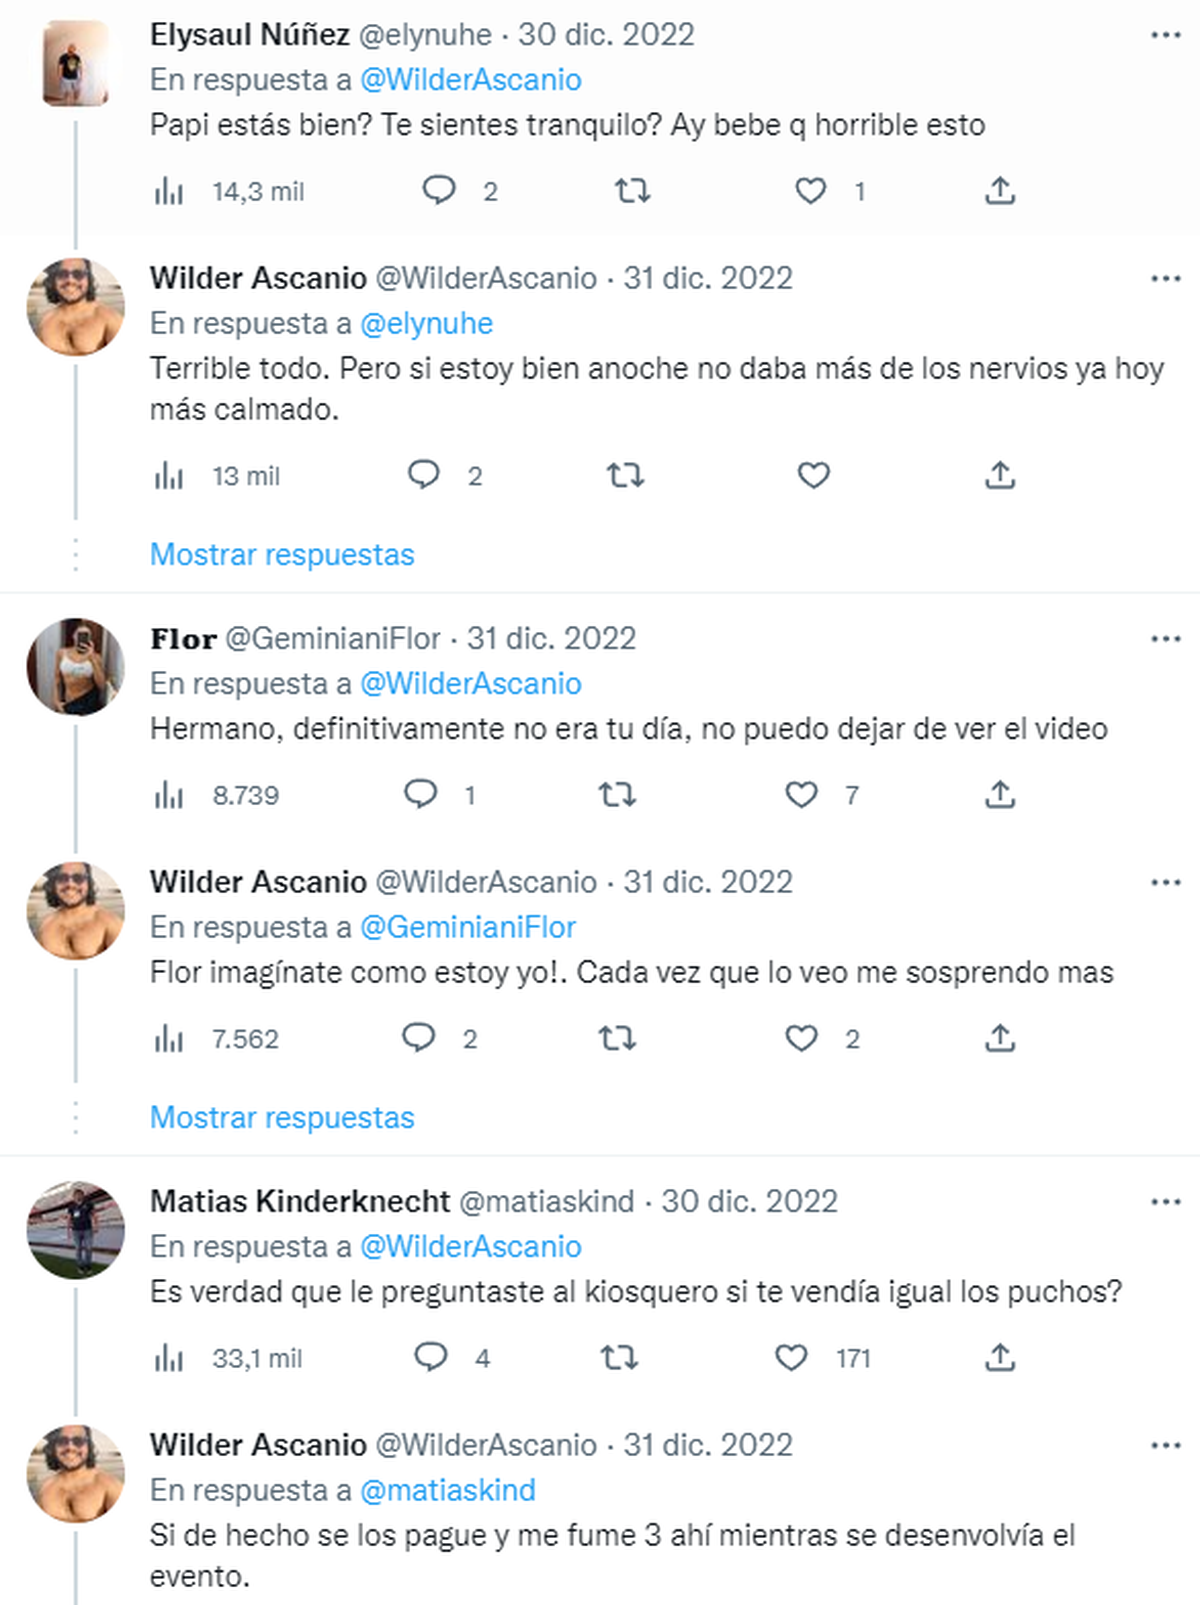The width and height of the screenshot is (1200, 1605).
Task: Open Flor's profile picture
Action: pos(76,667)
